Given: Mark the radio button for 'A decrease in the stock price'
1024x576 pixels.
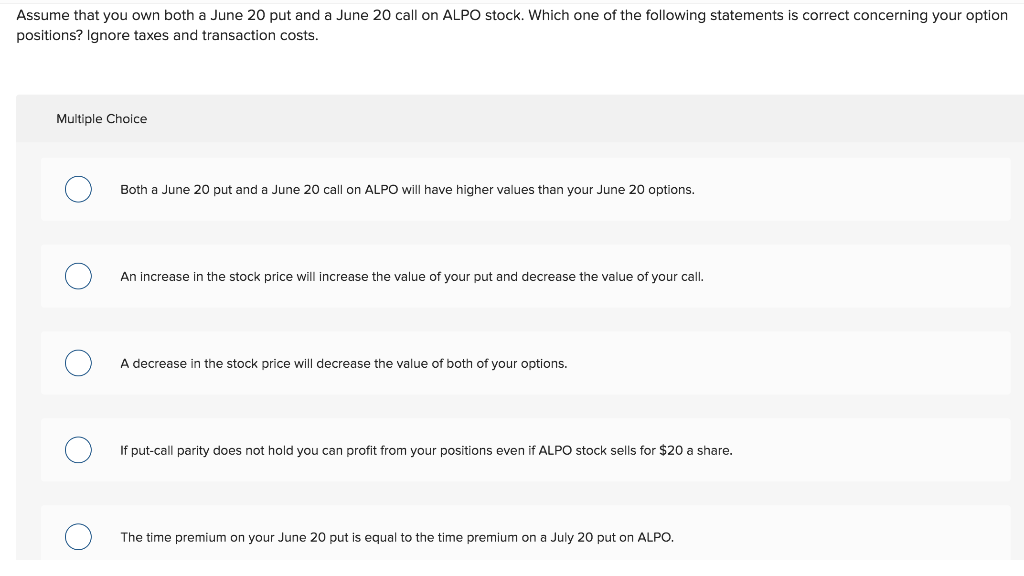Looking at the screenshot, I should 78,363.
